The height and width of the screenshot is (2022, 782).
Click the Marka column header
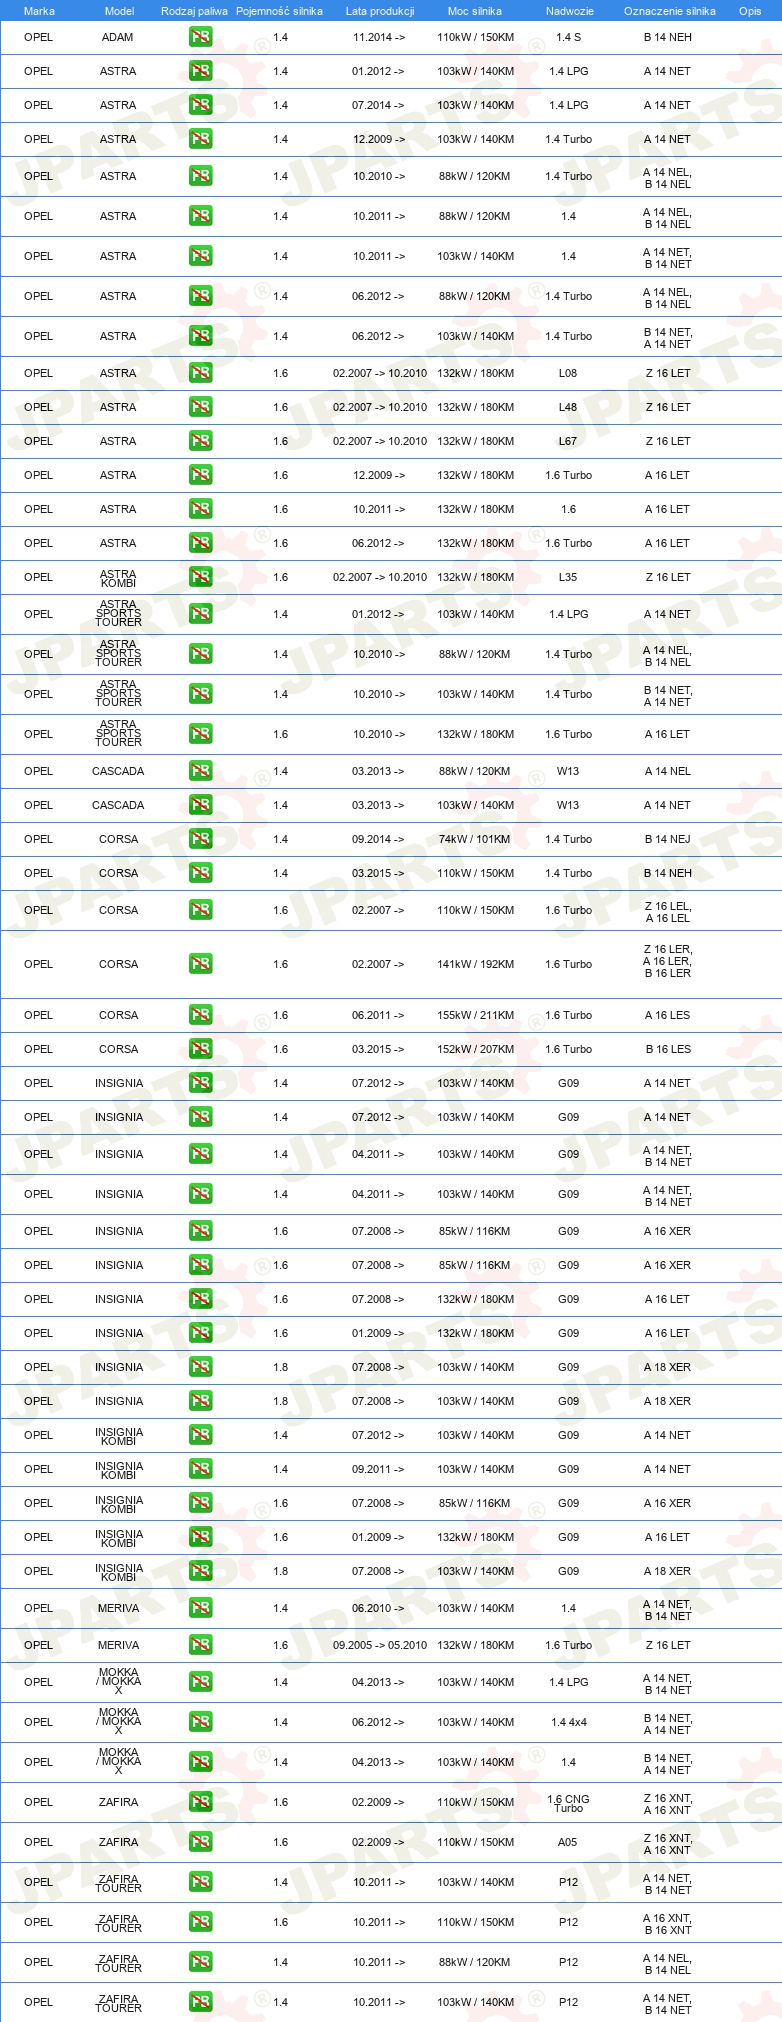pos(39,11)
